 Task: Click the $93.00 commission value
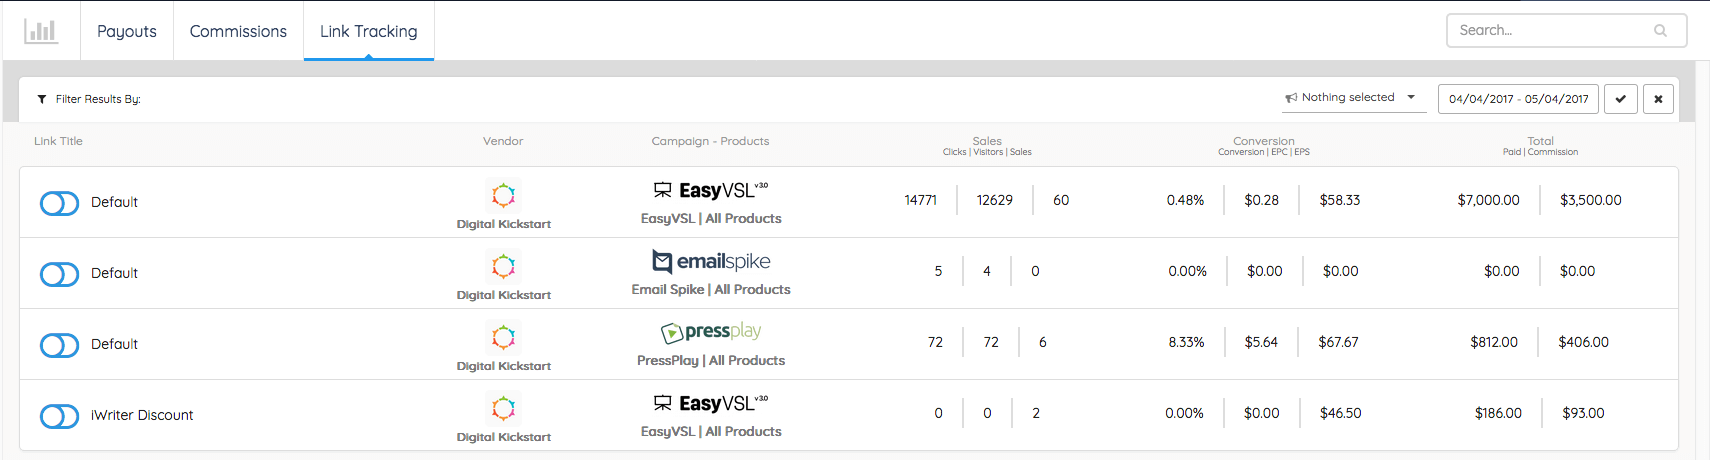1583,413
